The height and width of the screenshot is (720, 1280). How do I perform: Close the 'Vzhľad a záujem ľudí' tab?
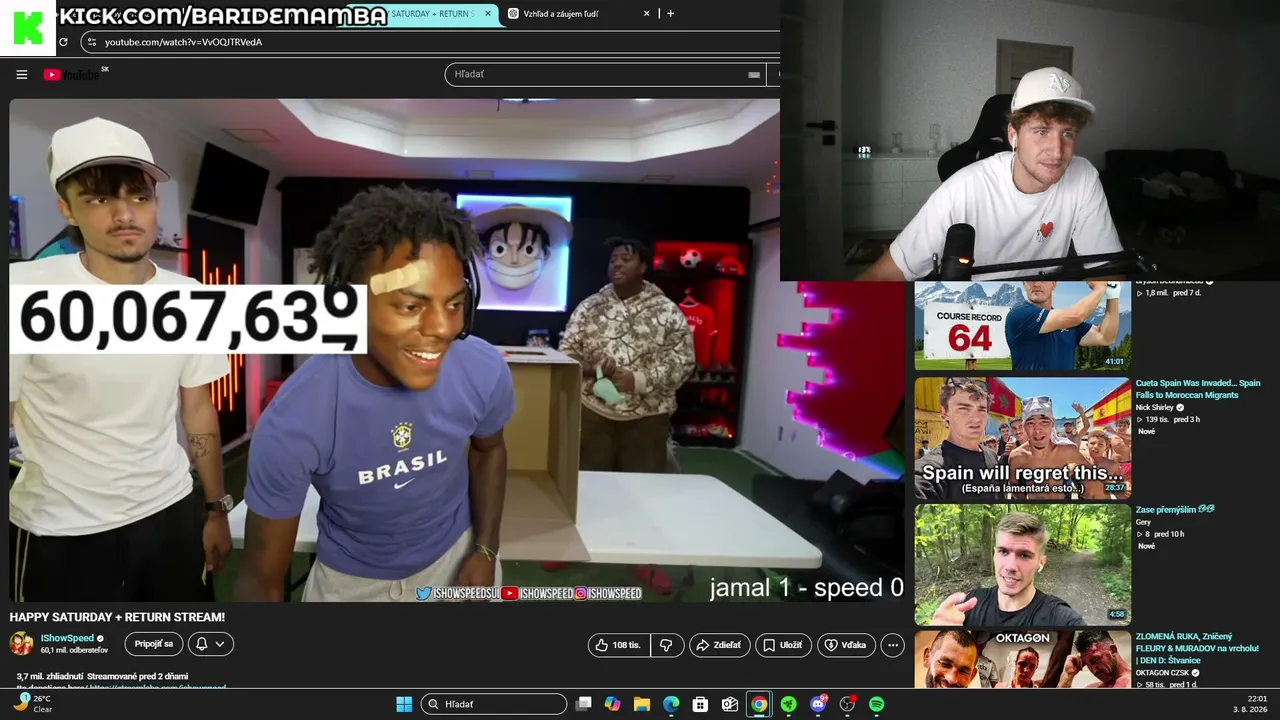click(x=646, y=14)
